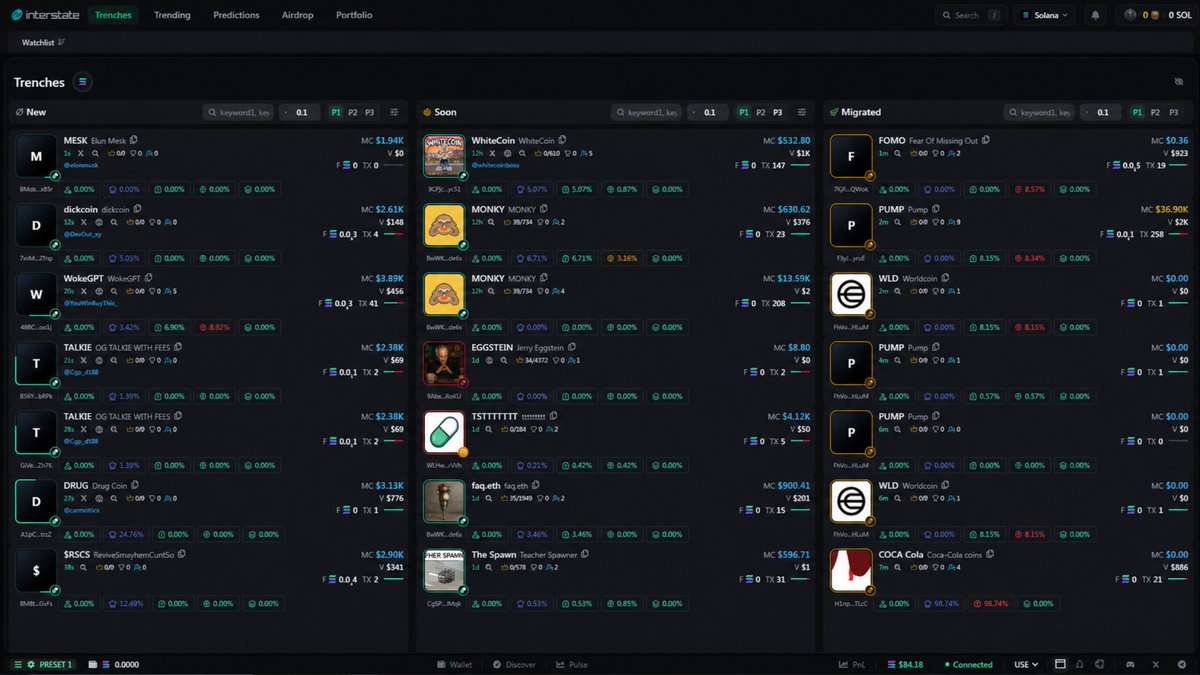1200x675 pixels.
Task: Click the global Search field
Action: pyautogui.click(x=971, y=15)
